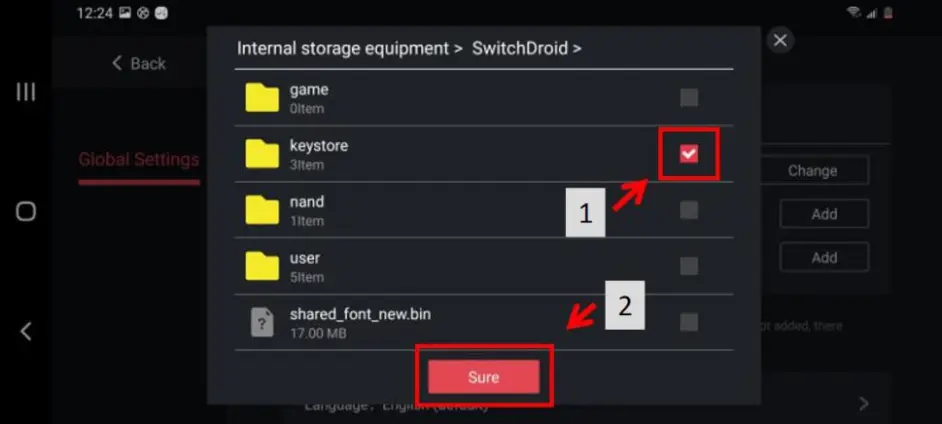The width and height of the screenshot is (942, 424).
Task: Open the keystore folder icon
Action: 262,153
